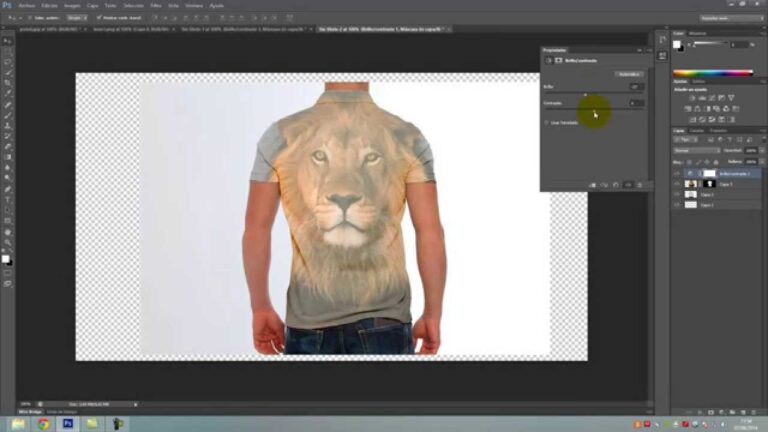Select the Hand tool

pyautogui.click(x=7, y=232)
